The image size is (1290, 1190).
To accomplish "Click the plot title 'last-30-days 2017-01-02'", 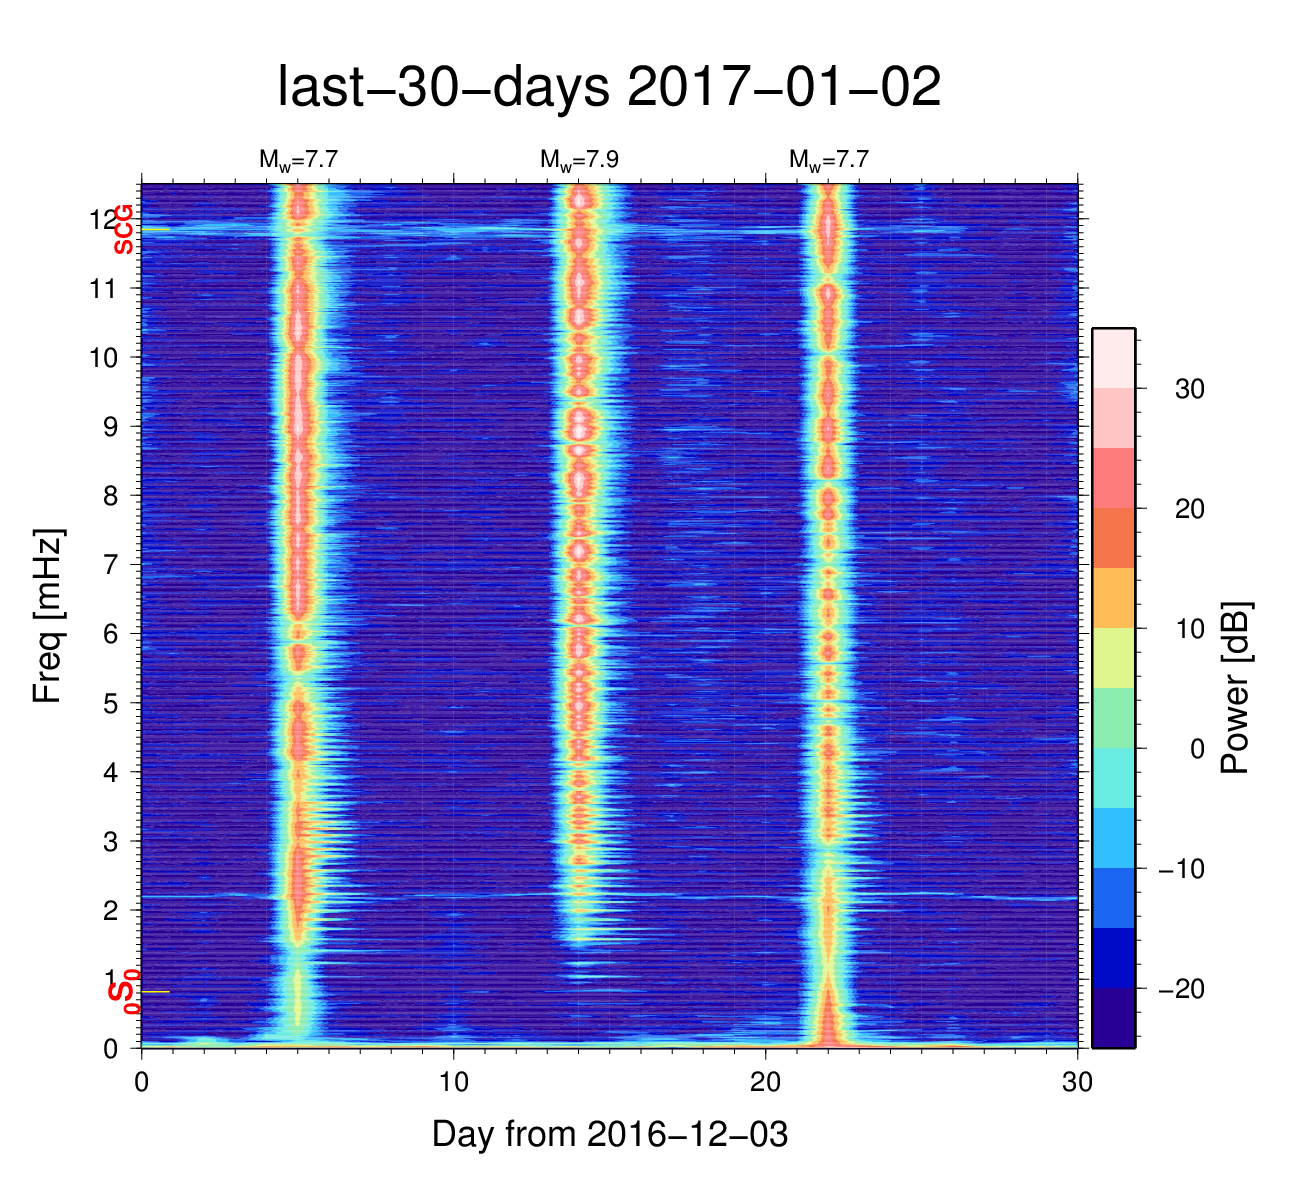I will (x=608, y=88).
